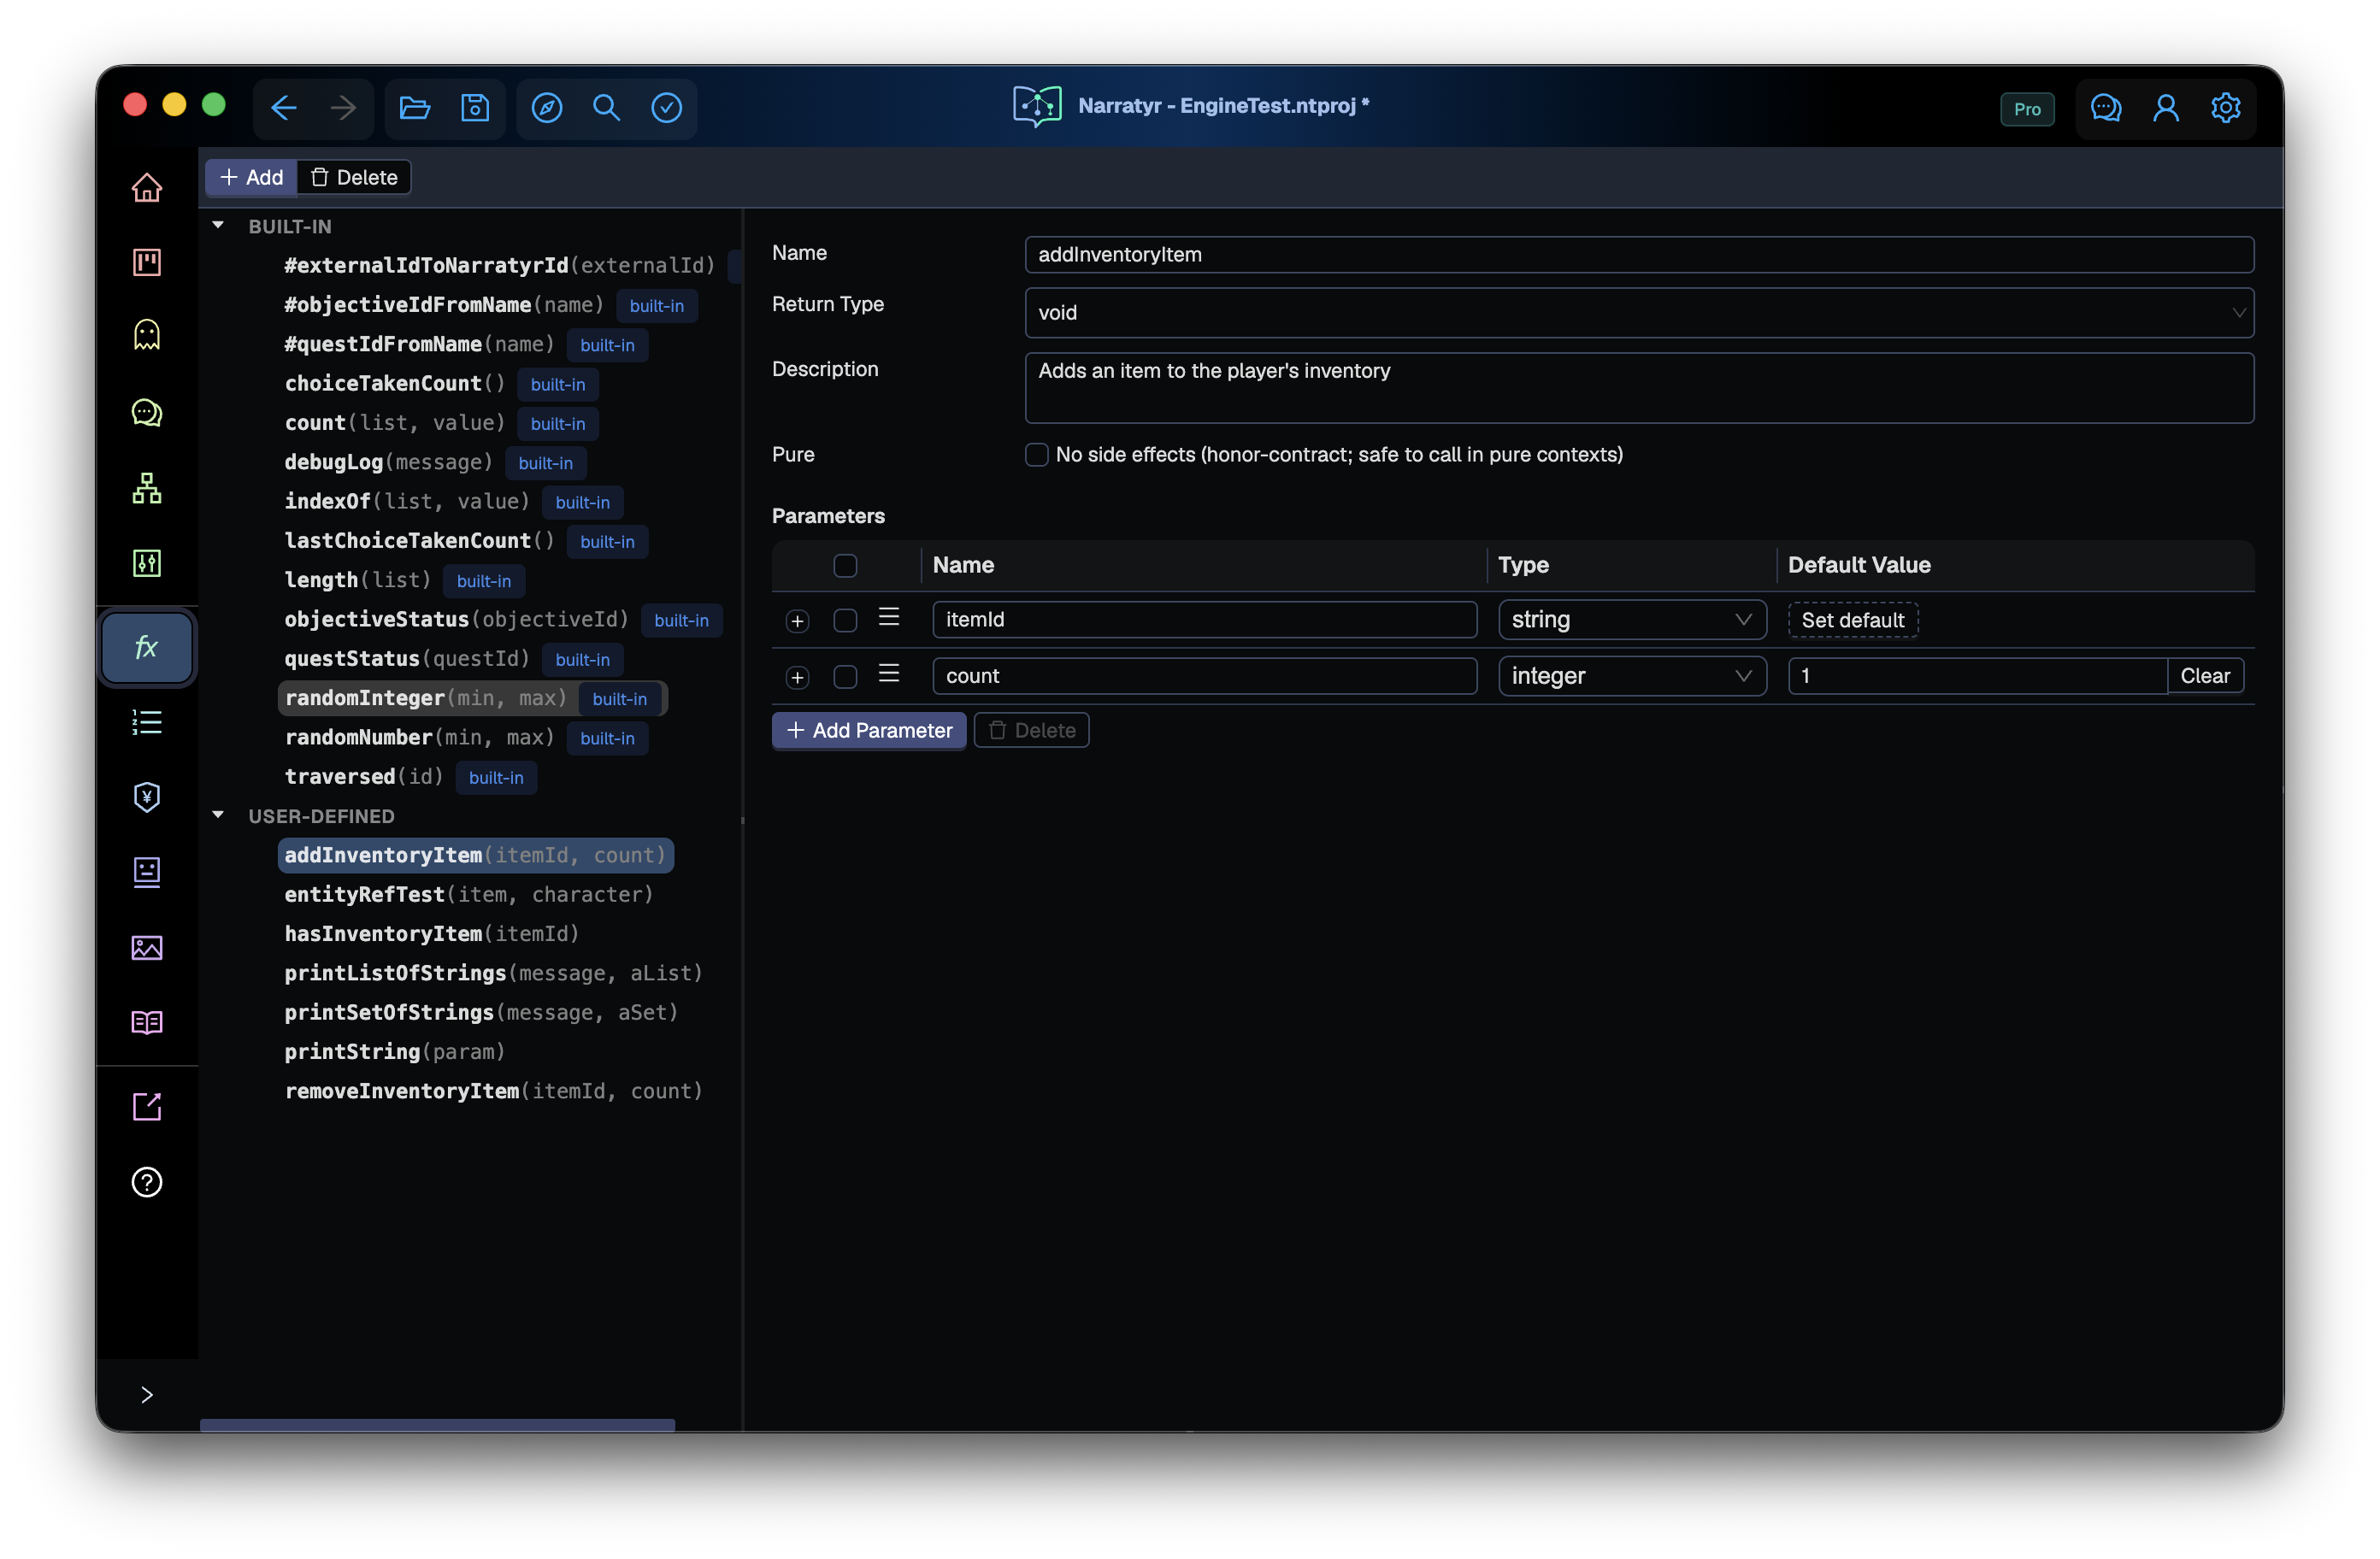Click the function list horizontal scrollbar
The height and width of the screenshot is (1559, 2380).
coord(437,1424)
